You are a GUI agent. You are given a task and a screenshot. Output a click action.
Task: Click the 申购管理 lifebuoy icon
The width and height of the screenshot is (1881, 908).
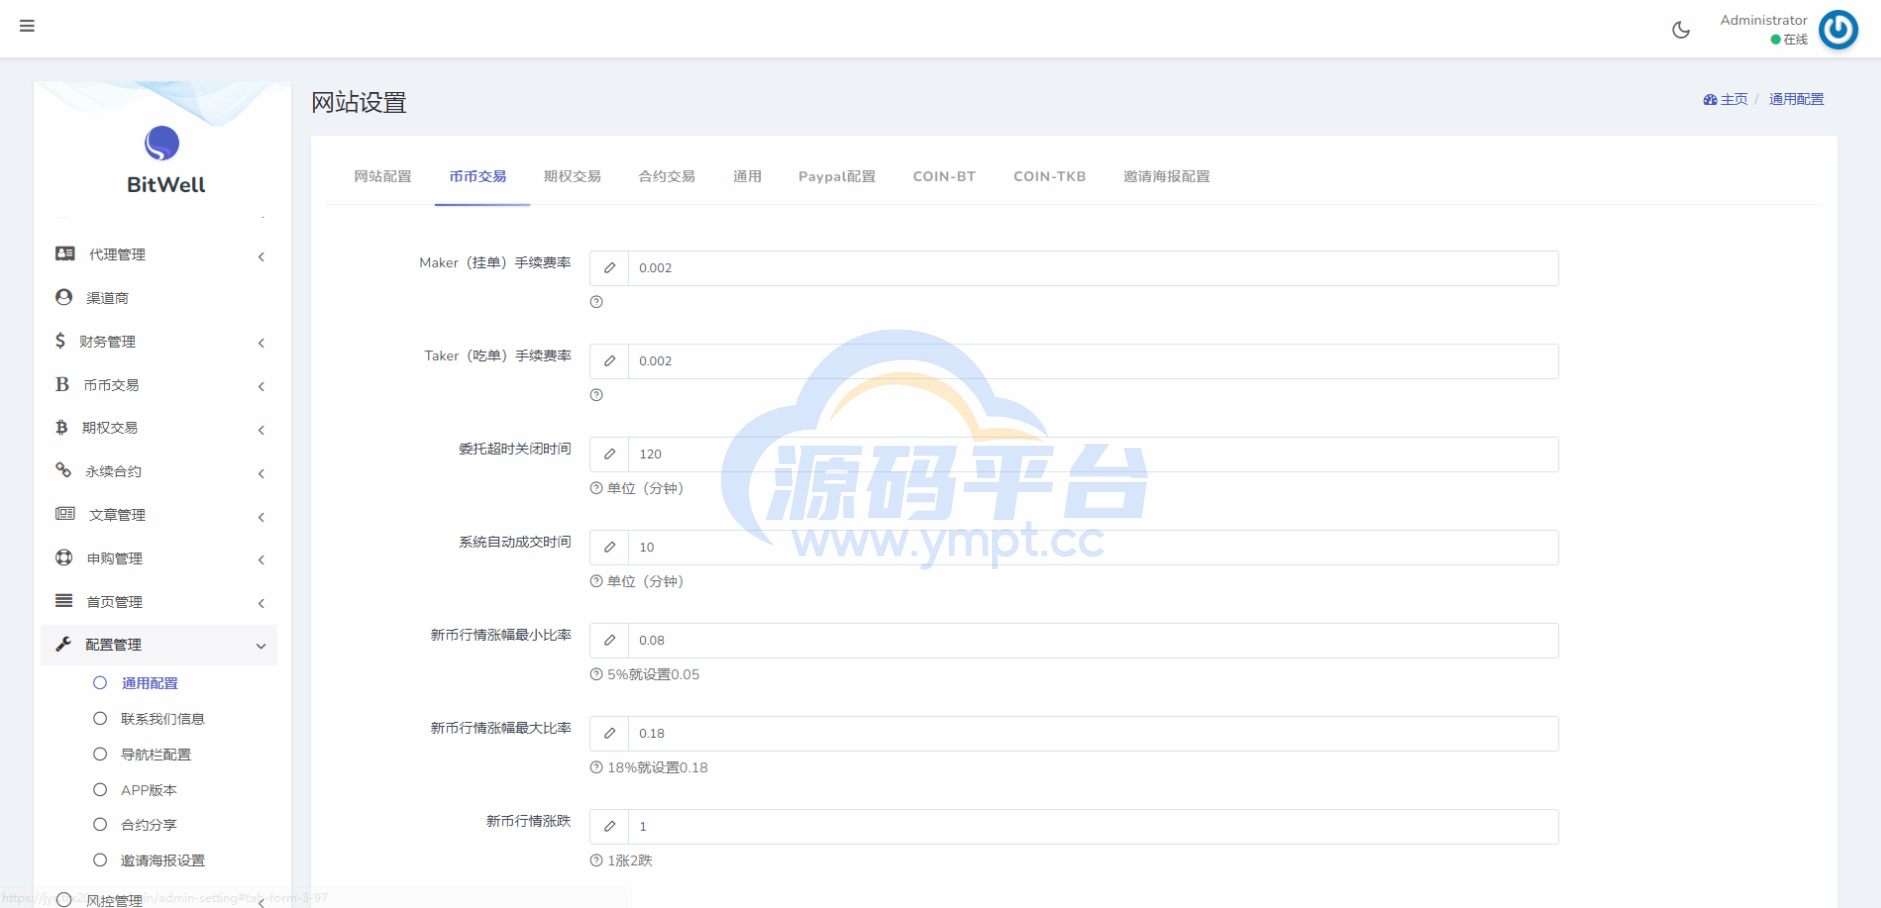click(x=64, y=557)
